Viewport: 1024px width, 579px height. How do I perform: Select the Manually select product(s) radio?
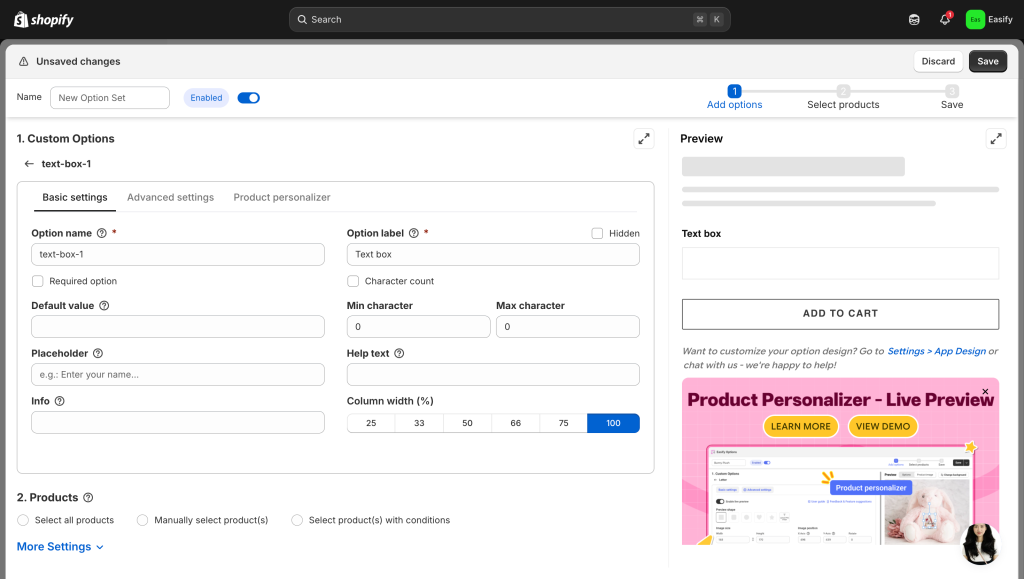coord(143,520)
